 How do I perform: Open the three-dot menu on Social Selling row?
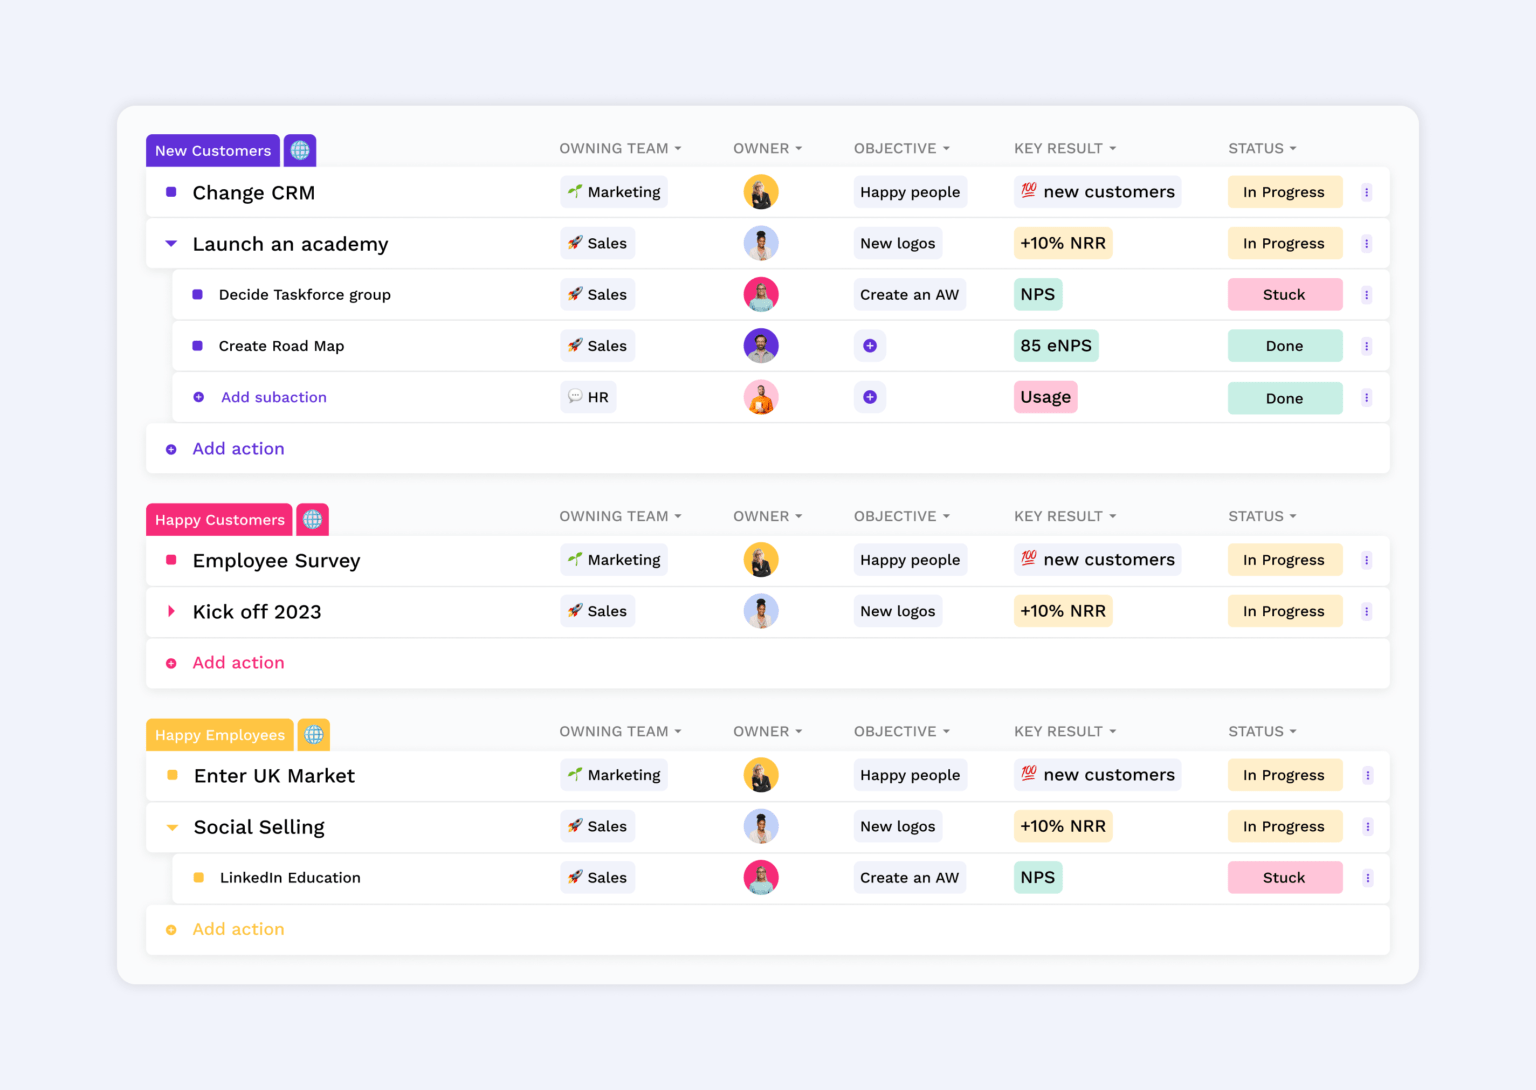click(1368, 826)
